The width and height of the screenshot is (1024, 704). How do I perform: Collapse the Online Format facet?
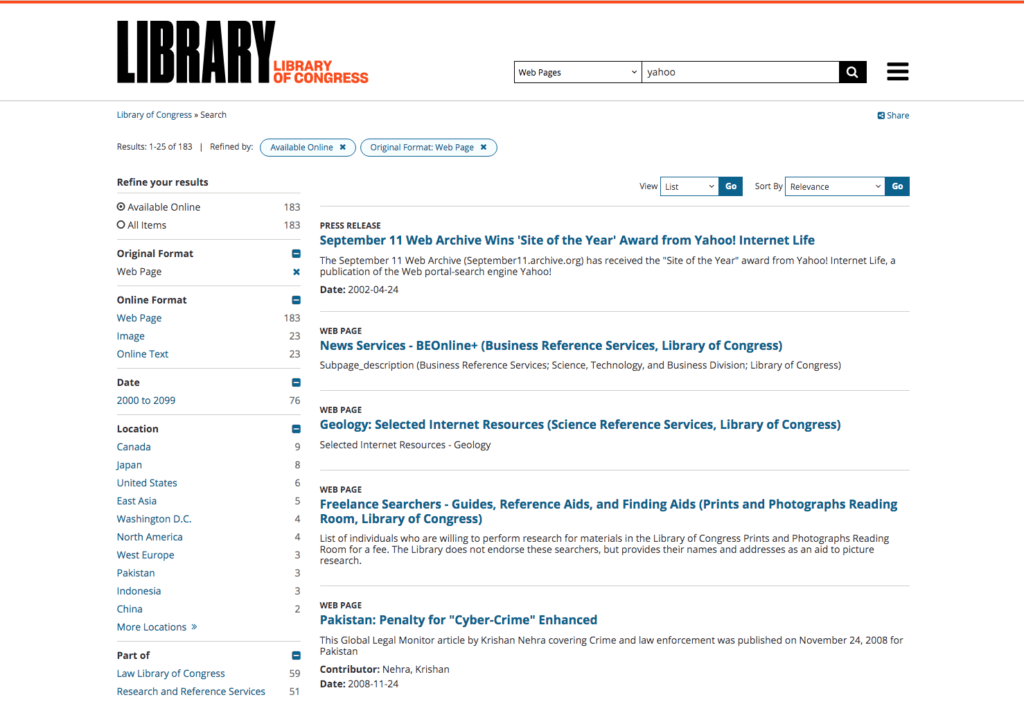tap(296, 300)
